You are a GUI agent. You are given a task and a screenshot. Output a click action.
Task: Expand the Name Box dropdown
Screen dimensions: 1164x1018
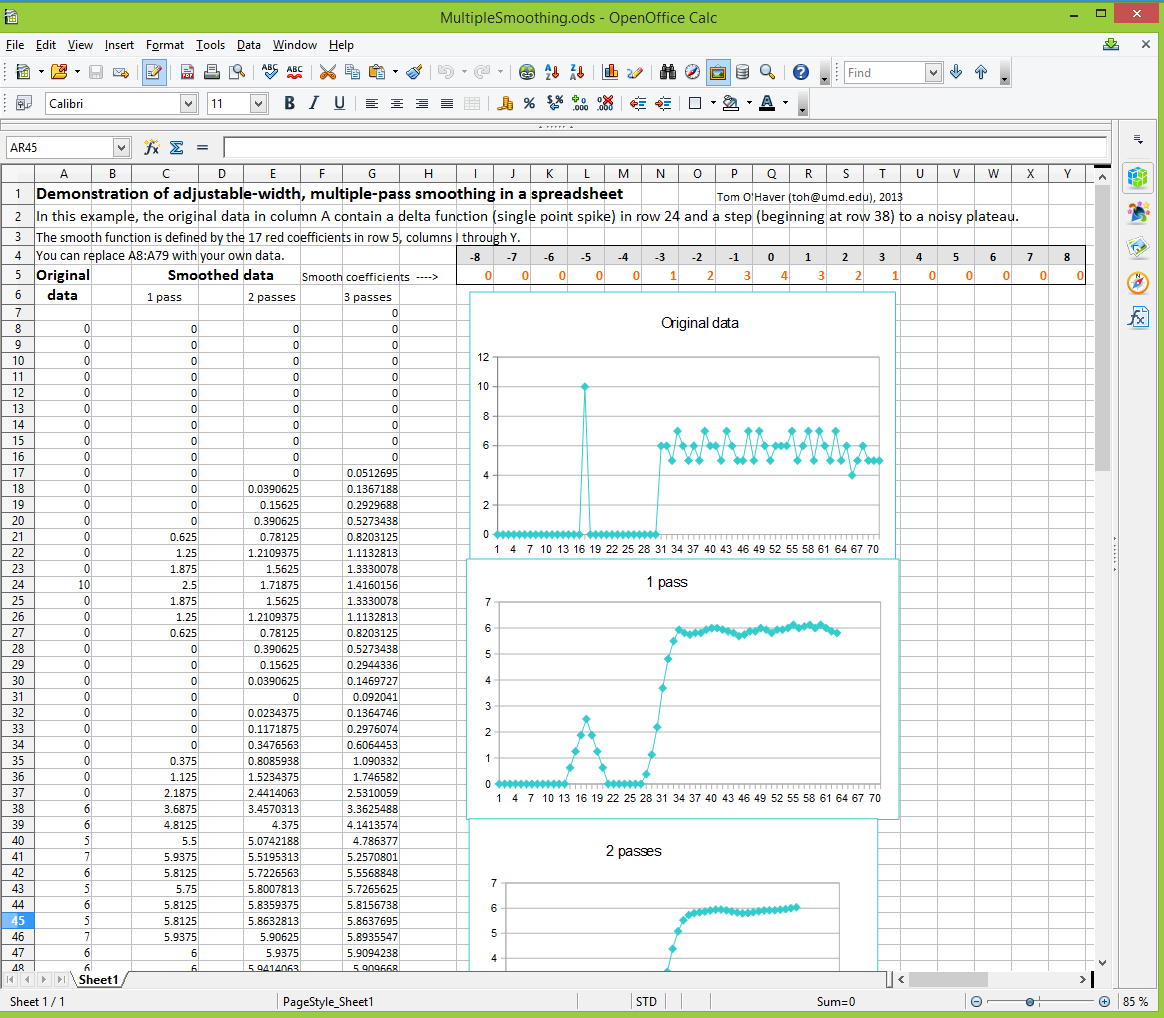121,147
